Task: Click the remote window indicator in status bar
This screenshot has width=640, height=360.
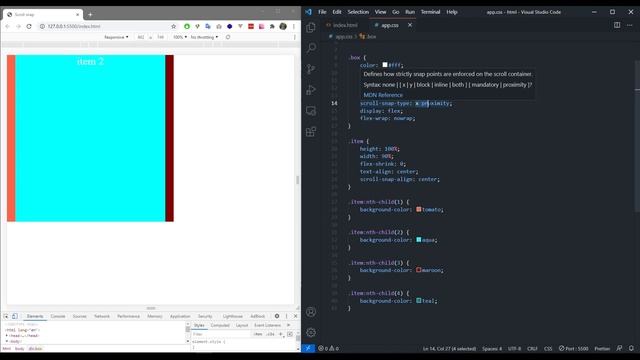Action: pos(308,348)
